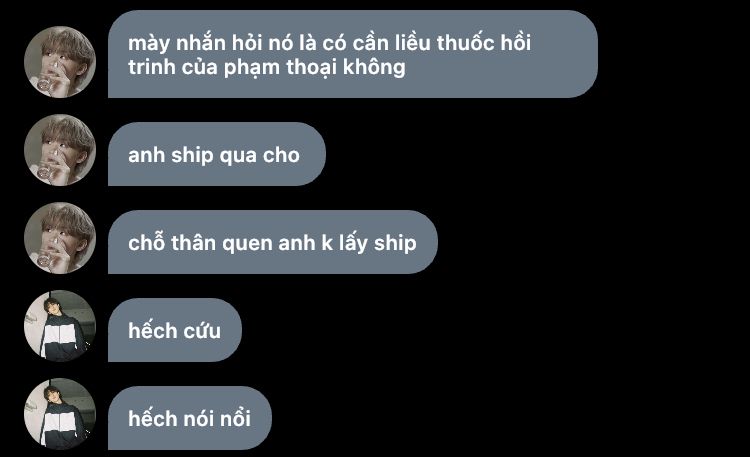Open profile picture next to 'hếch cứu'
750x457 pixels.
[x=60, y=326]
